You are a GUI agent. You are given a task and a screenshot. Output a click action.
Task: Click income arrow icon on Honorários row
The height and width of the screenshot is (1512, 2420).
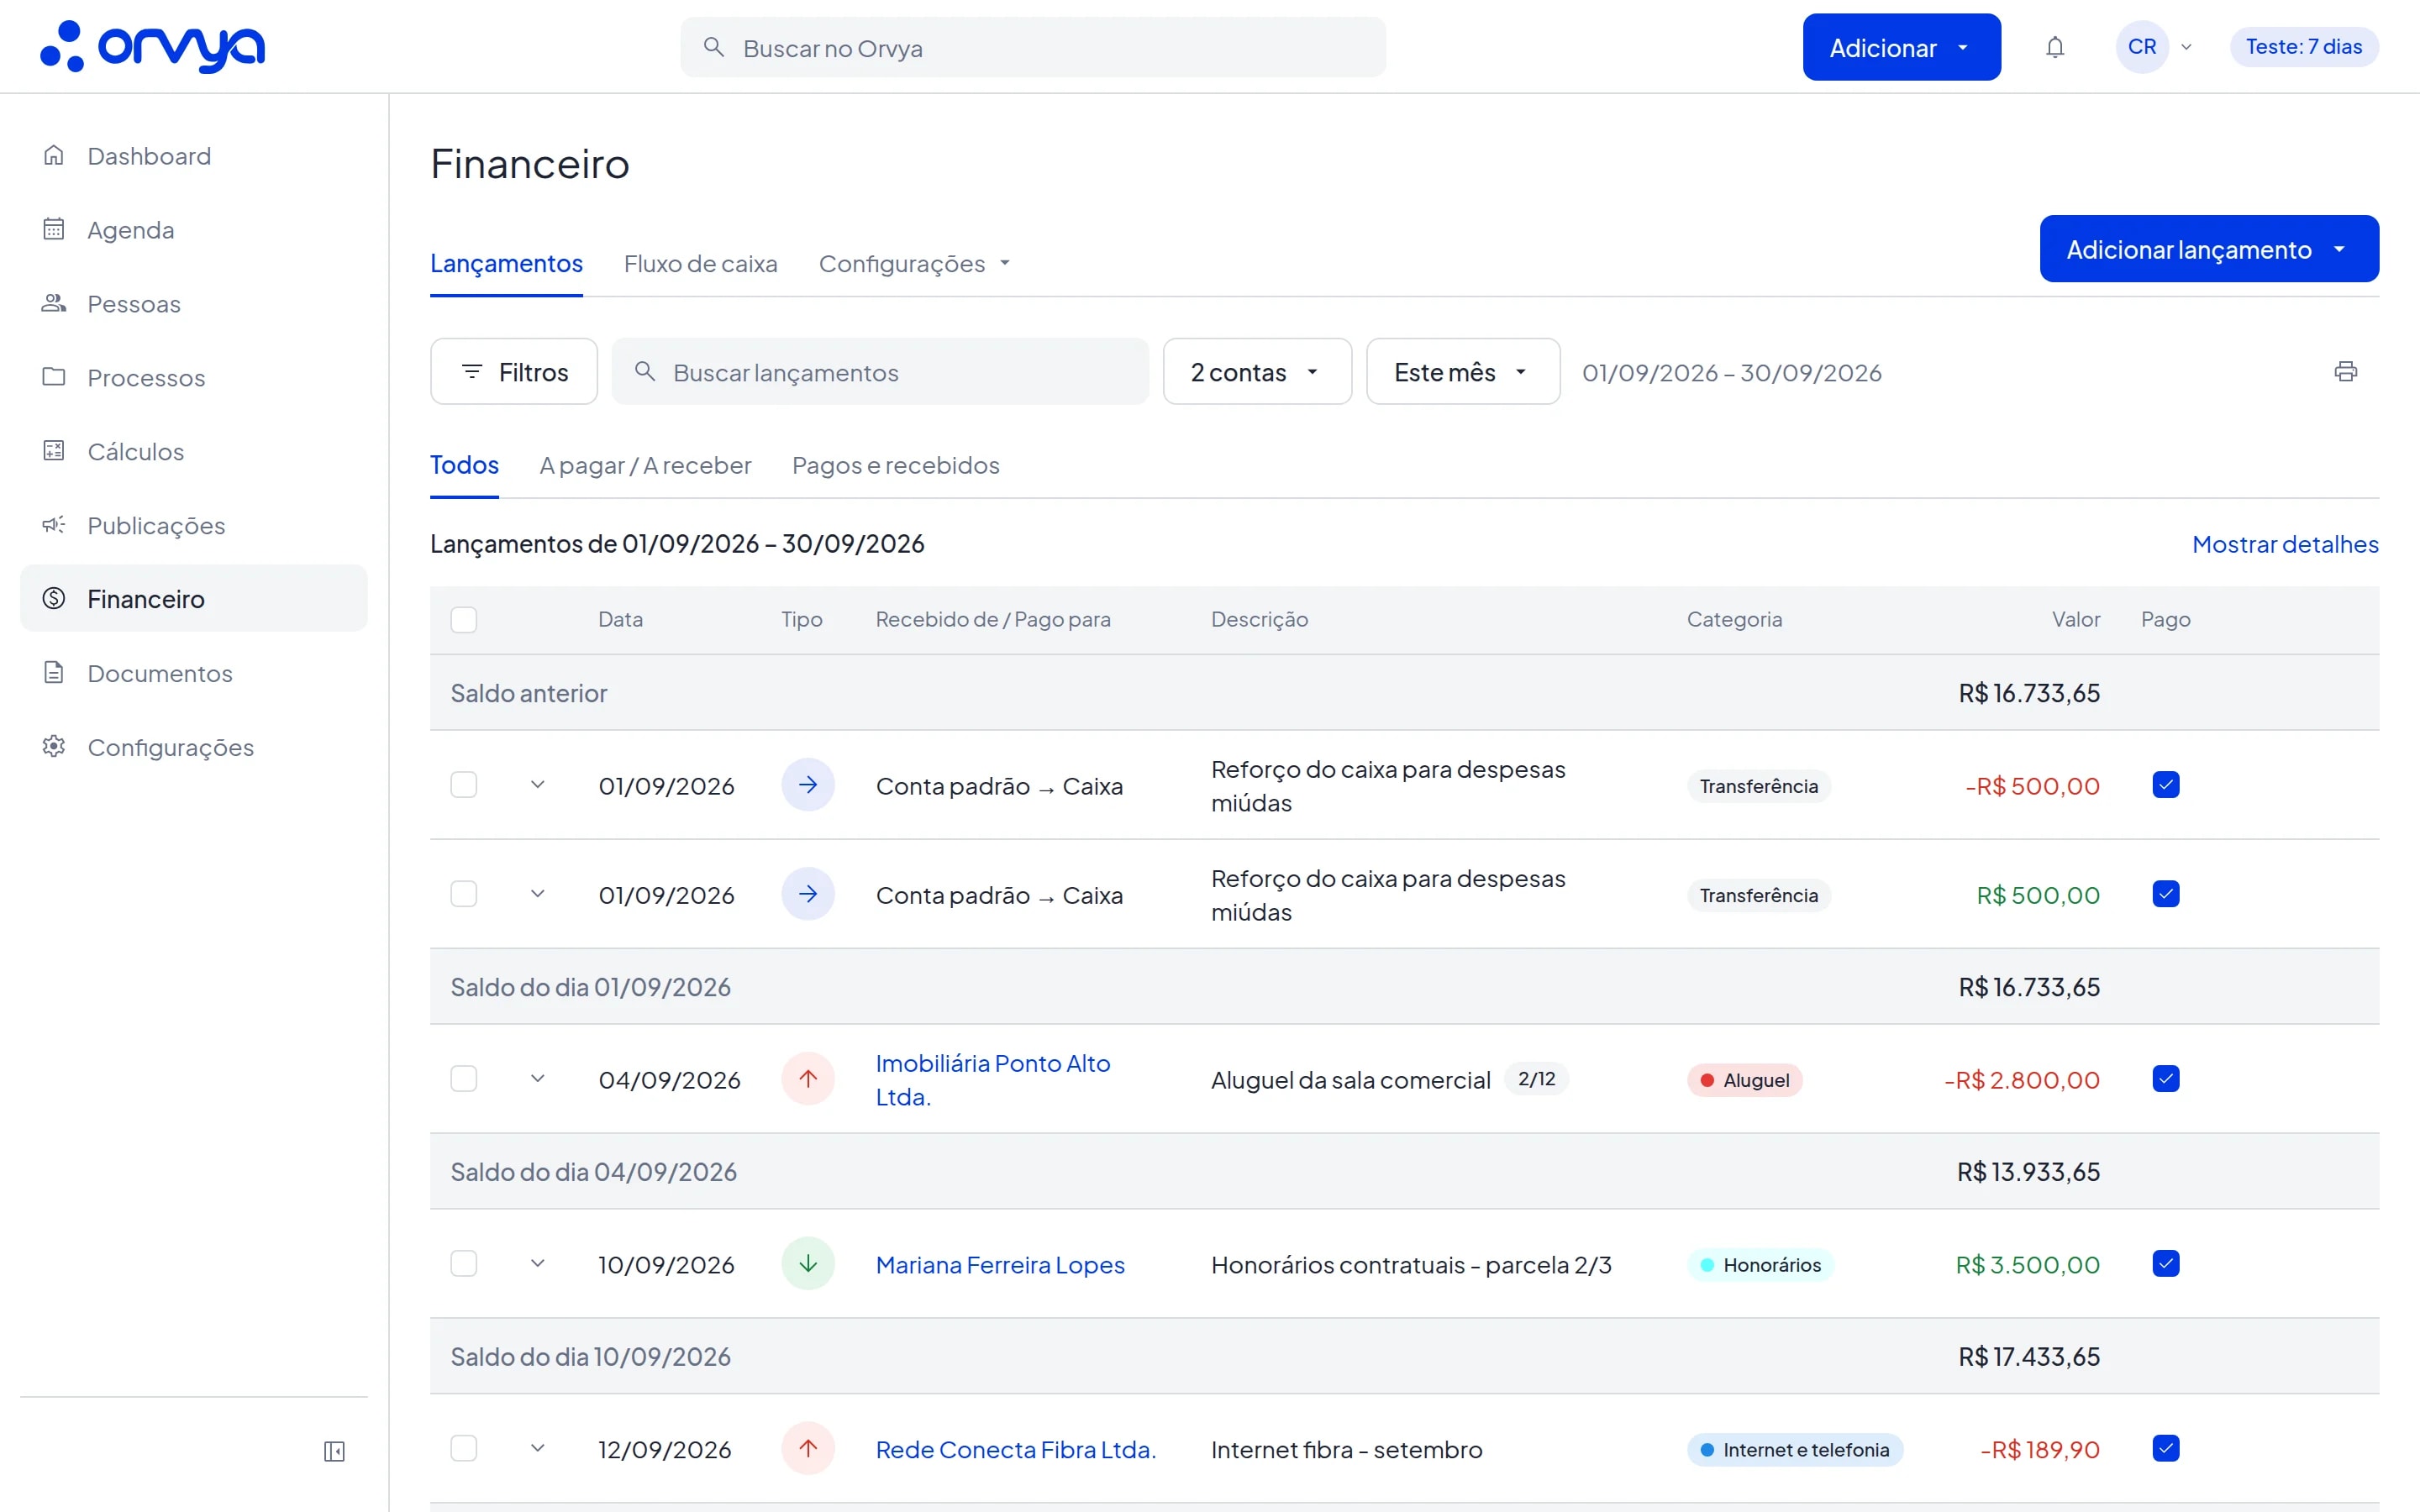coord(808,1264)
